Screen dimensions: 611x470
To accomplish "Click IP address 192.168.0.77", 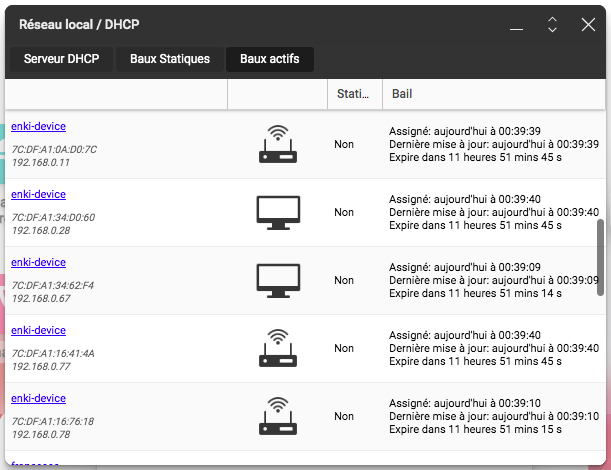I will click(41, 367).
